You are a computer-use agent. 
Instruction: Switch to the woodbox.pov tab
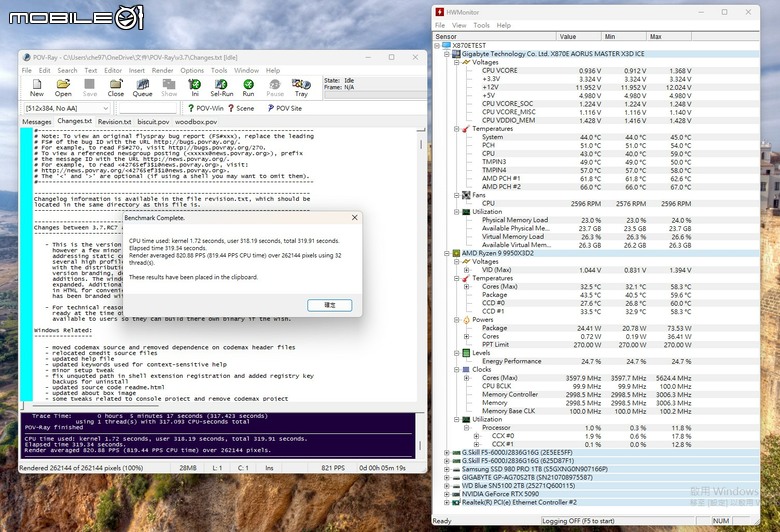(196, 121)
